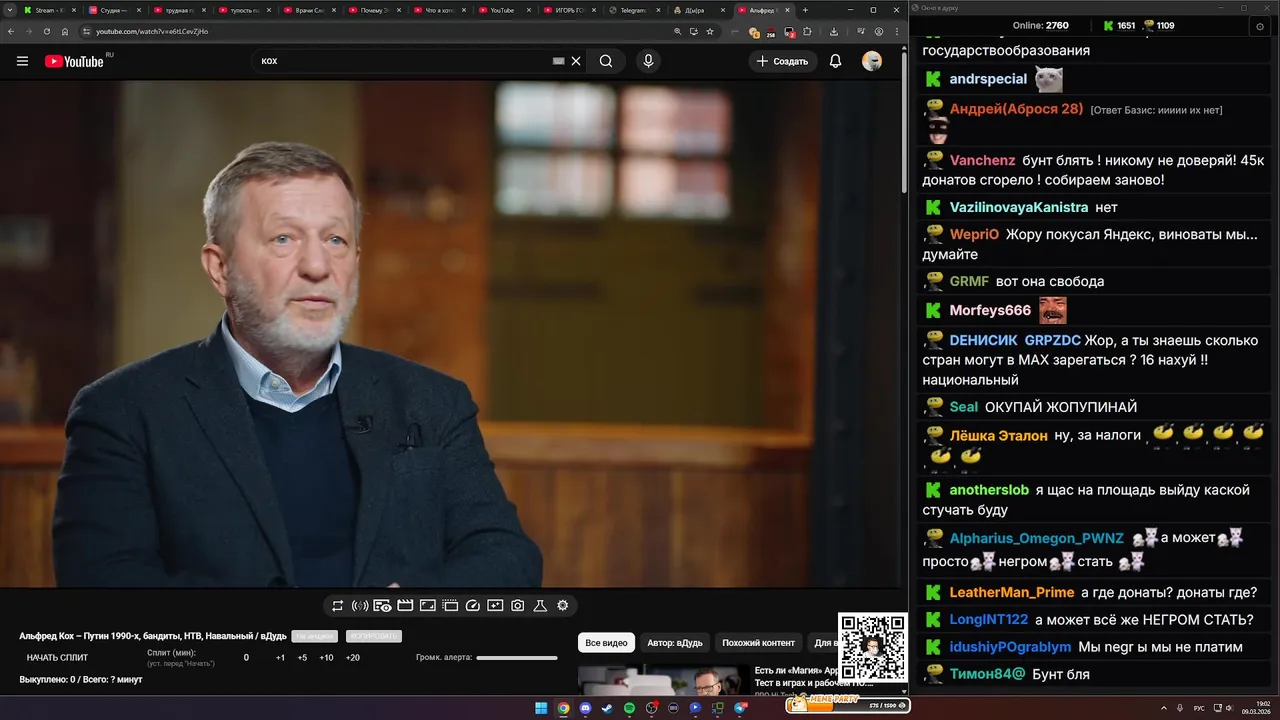Go to the YouTube home logo

coord(74,61)
